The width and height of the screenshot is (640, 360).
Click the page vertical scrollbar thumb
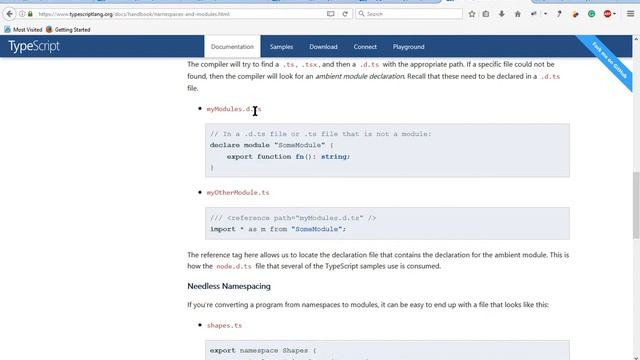[x=636, y=205]
